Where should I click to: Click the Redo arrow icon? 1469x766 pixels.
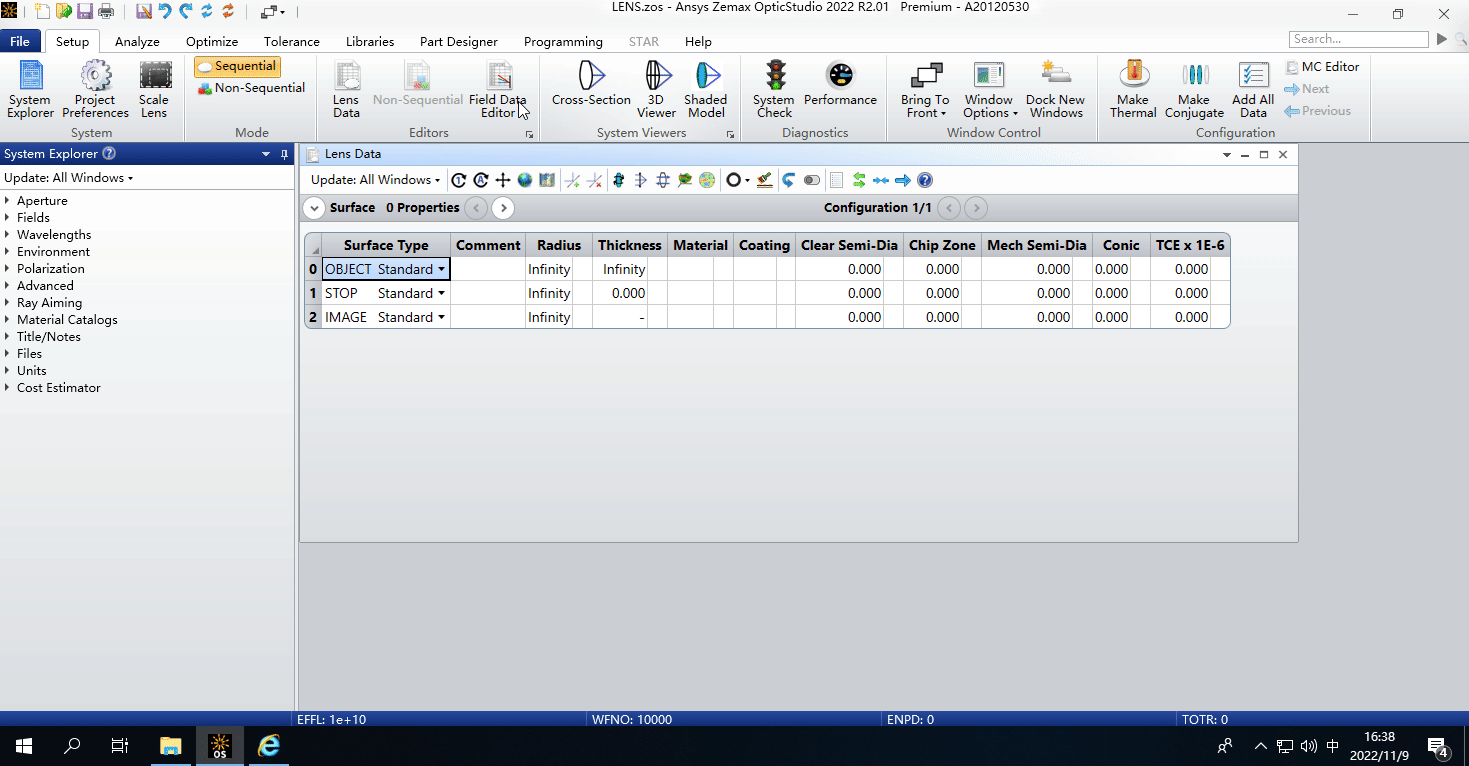click(186, 12)
